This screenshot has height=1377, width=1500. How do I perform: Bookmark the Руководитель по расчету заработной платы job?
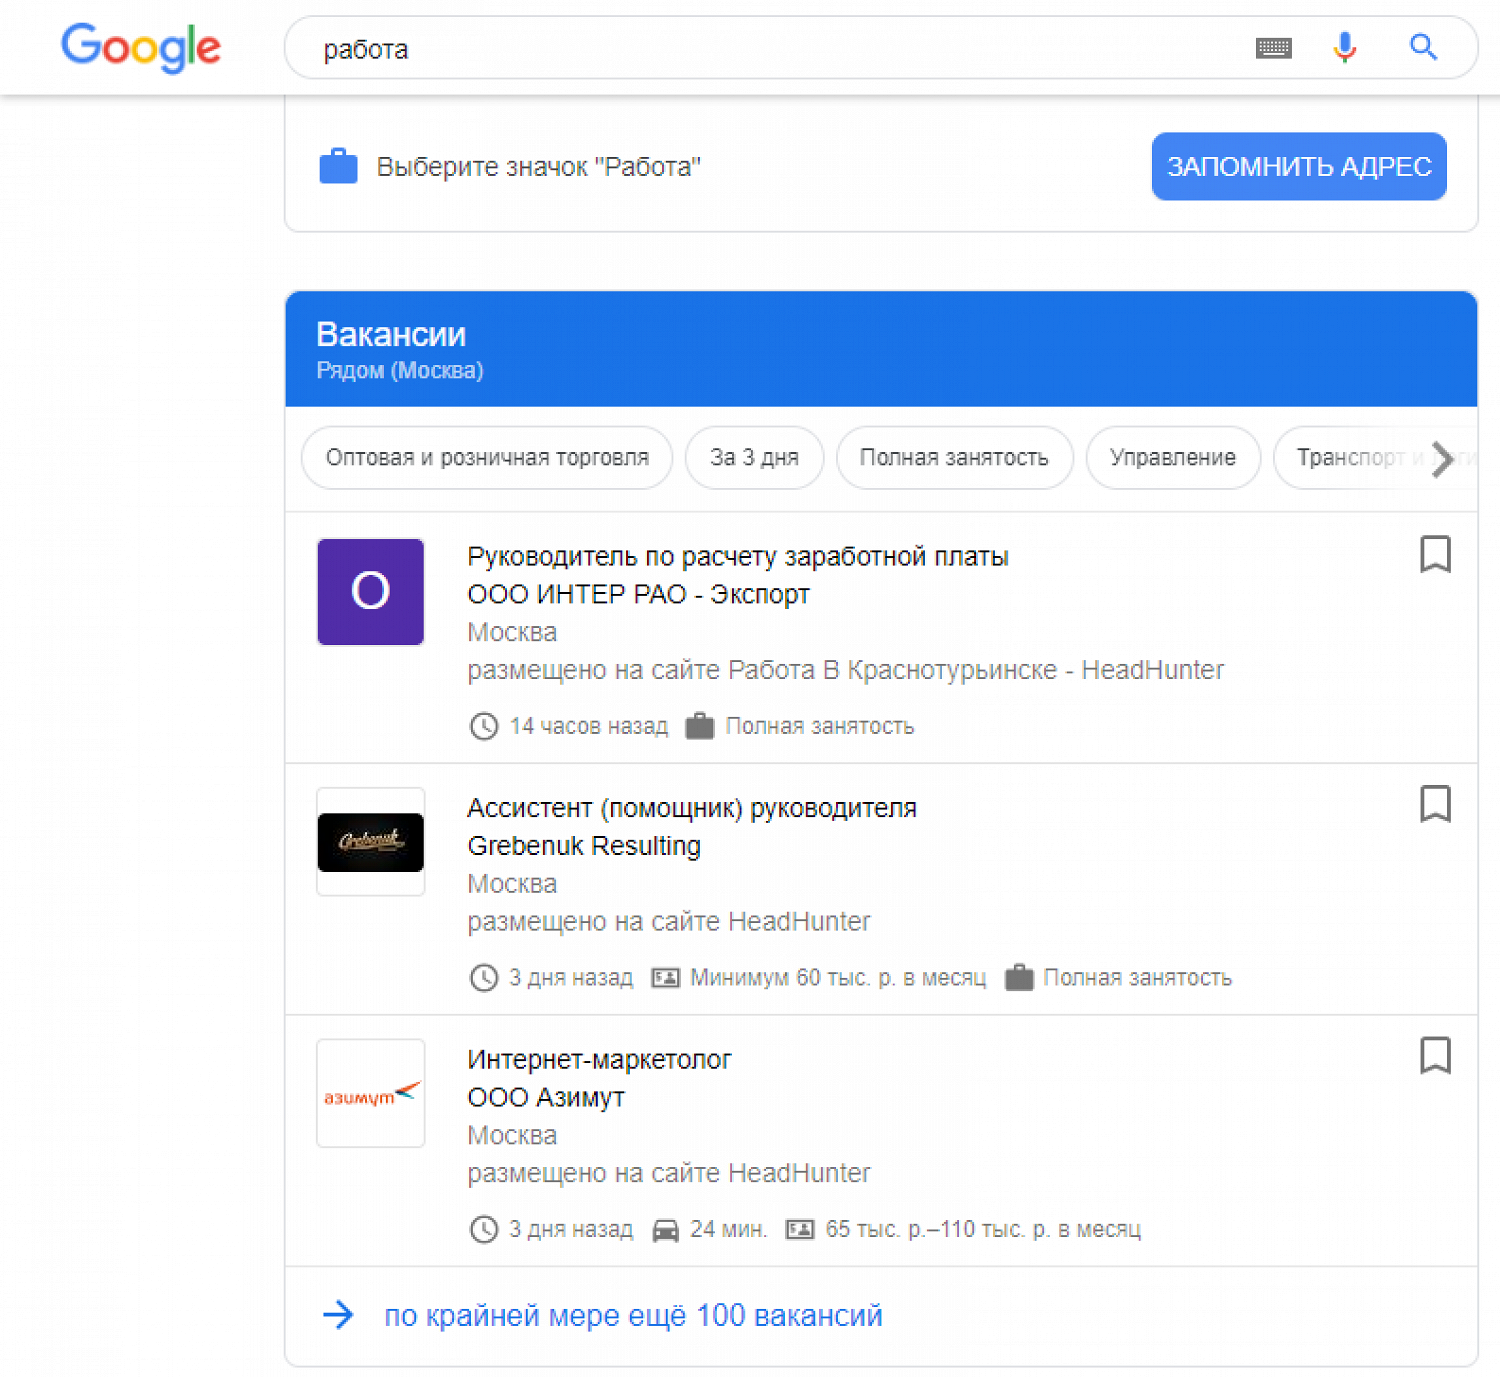1435,554
